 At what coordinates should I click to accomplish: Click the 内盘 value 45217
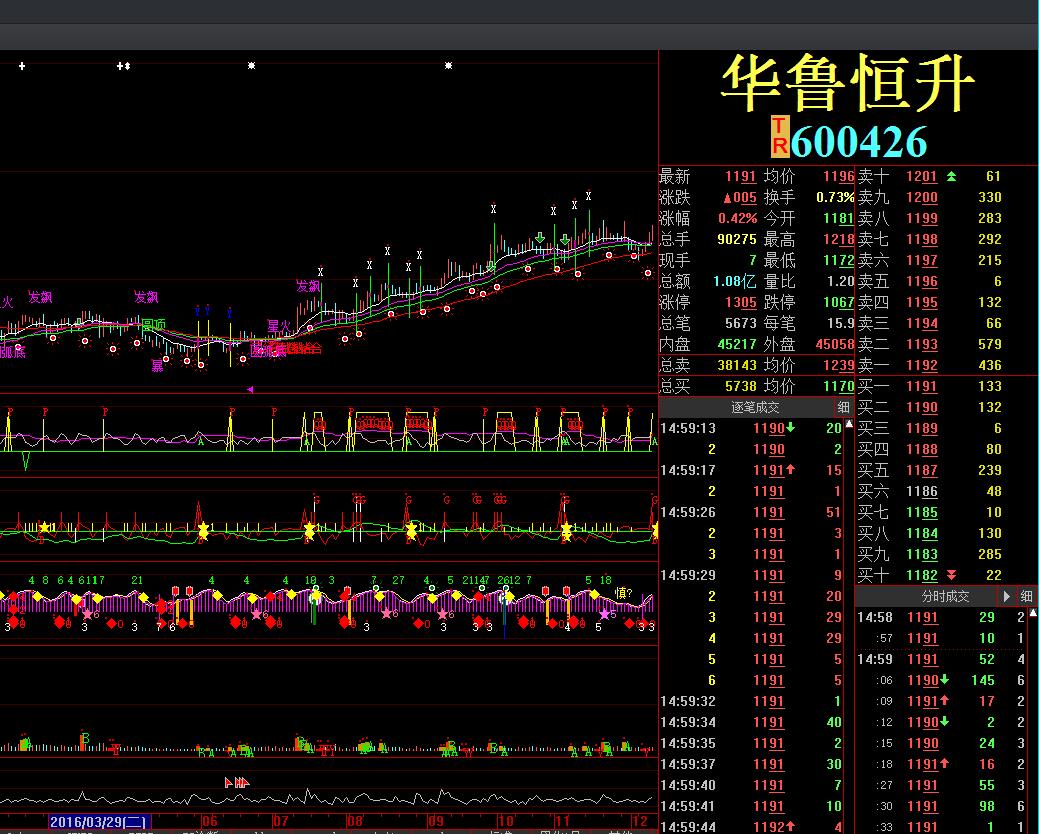737,344
